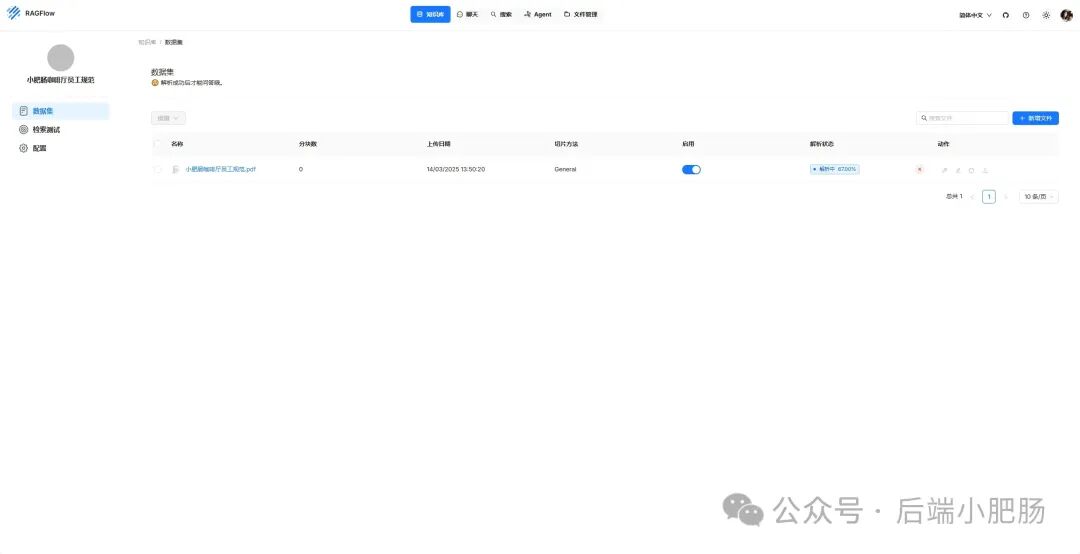Click the RAGFlow logo
This screenshot has width=1080, height=554.
tap(31, 13)
